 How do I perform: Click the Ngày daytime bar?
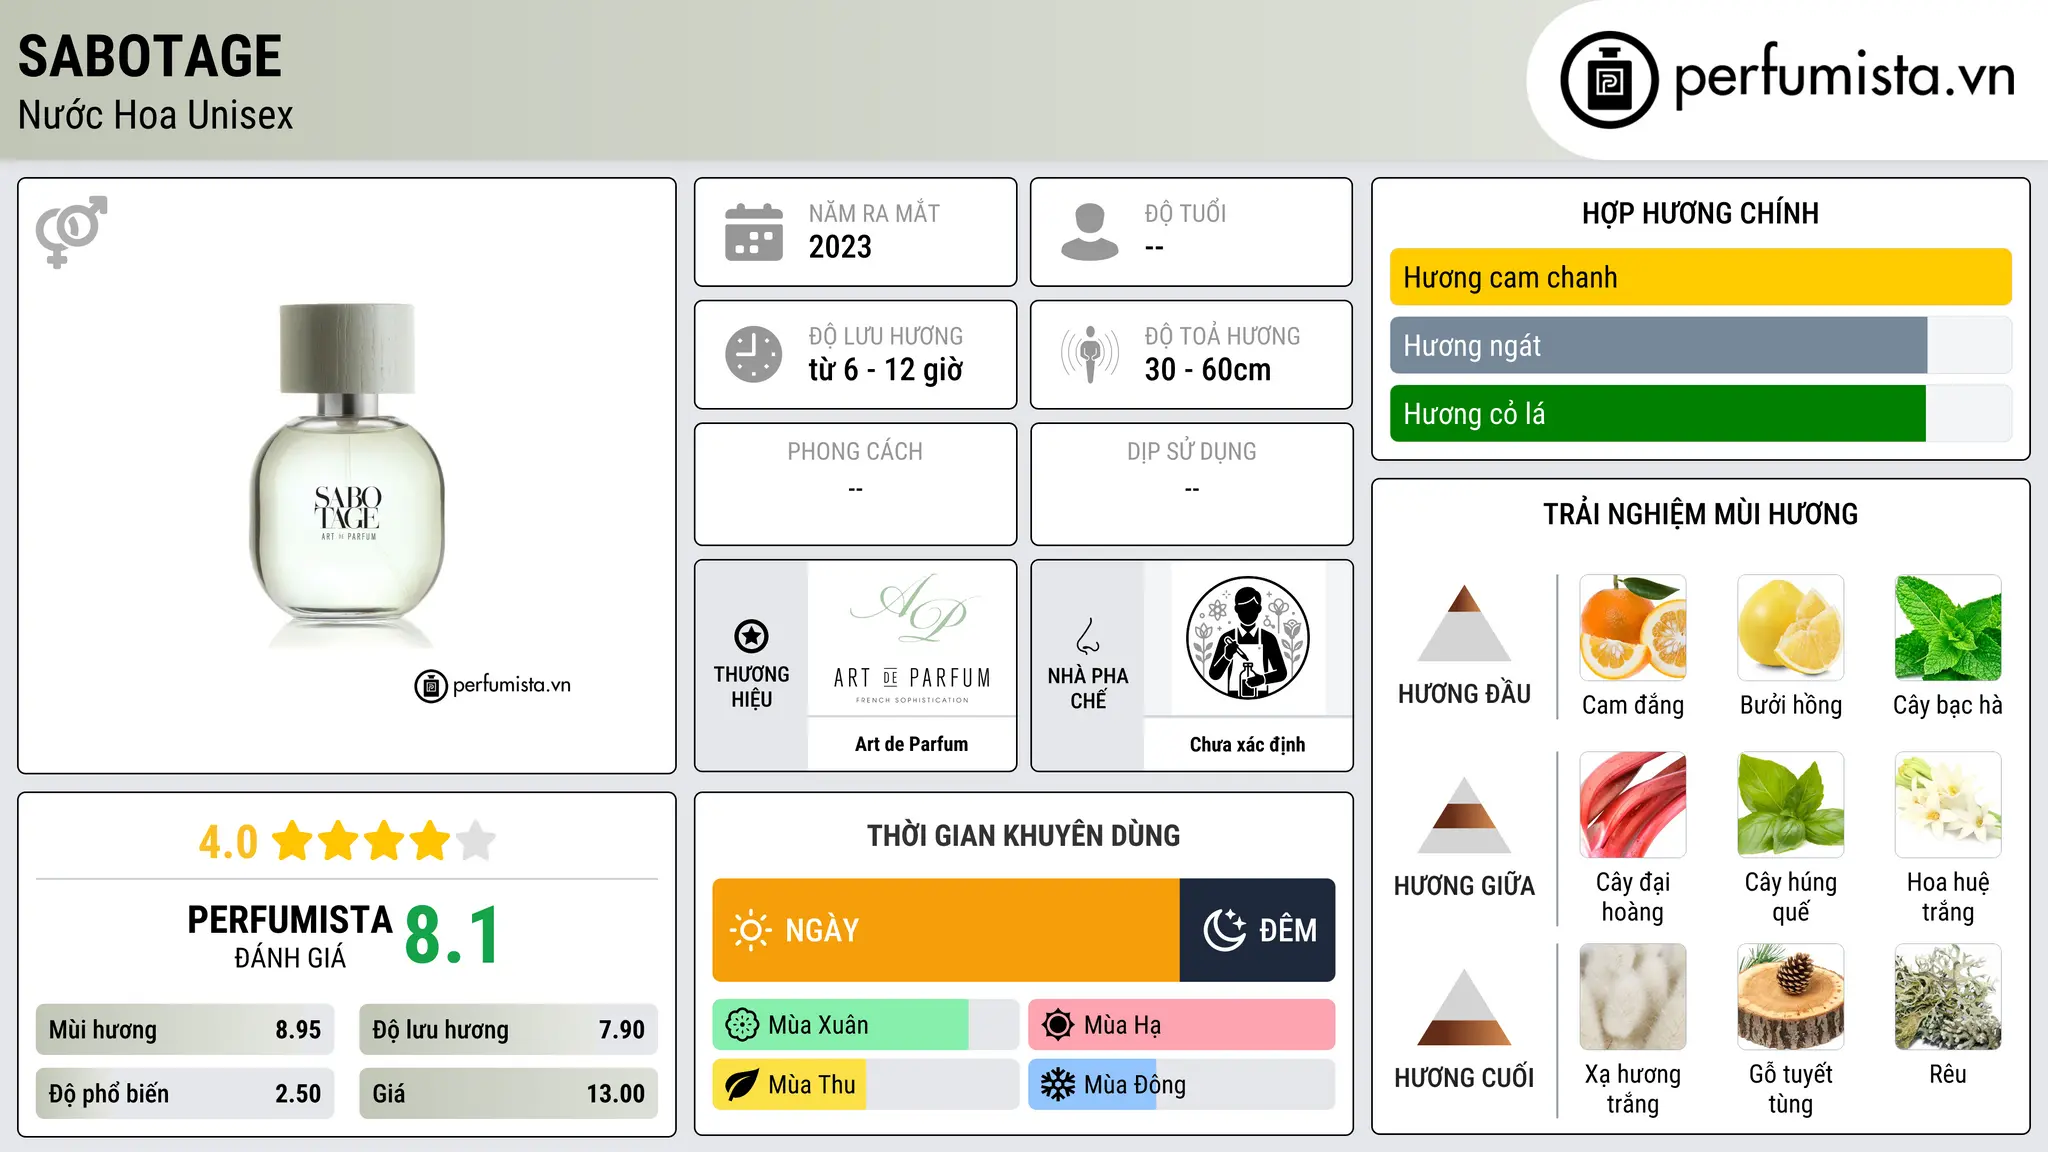coord(946,930)
